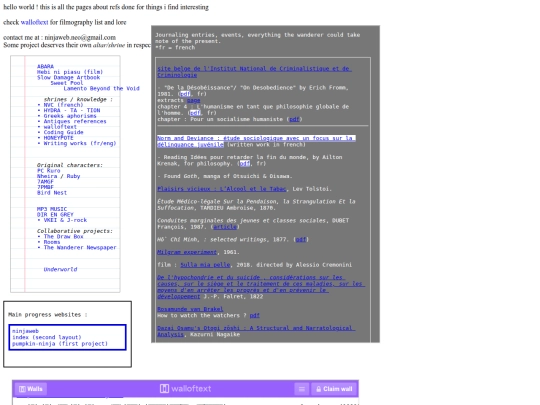Open the Sweet Pool link

click(x=67, y=83)
